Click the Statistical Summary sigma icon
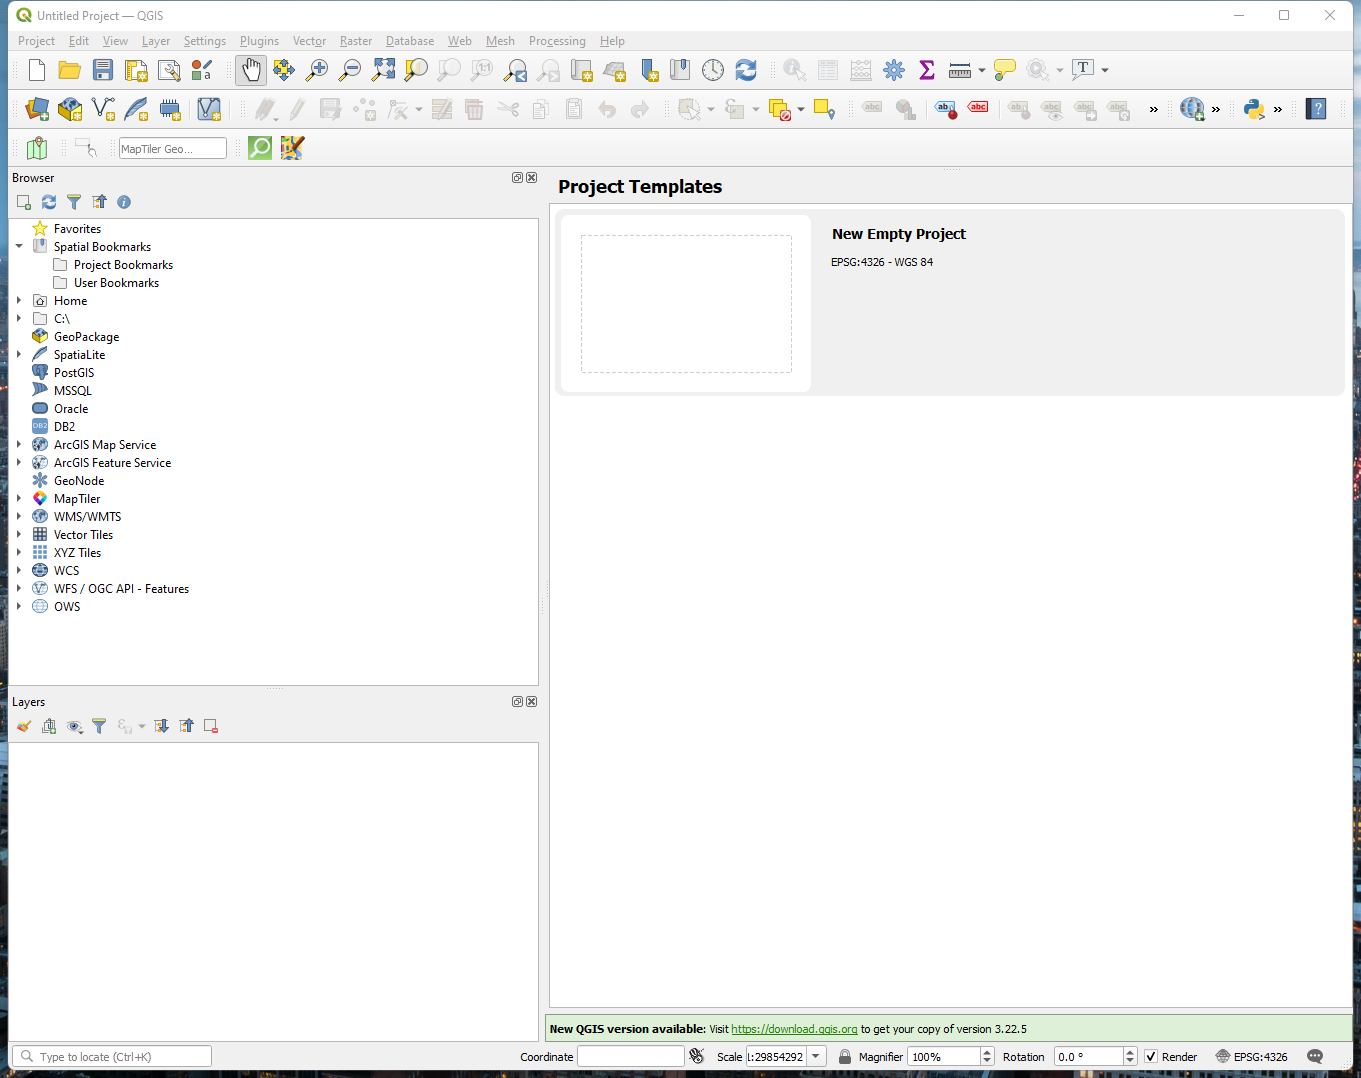 tap(927, 70)
